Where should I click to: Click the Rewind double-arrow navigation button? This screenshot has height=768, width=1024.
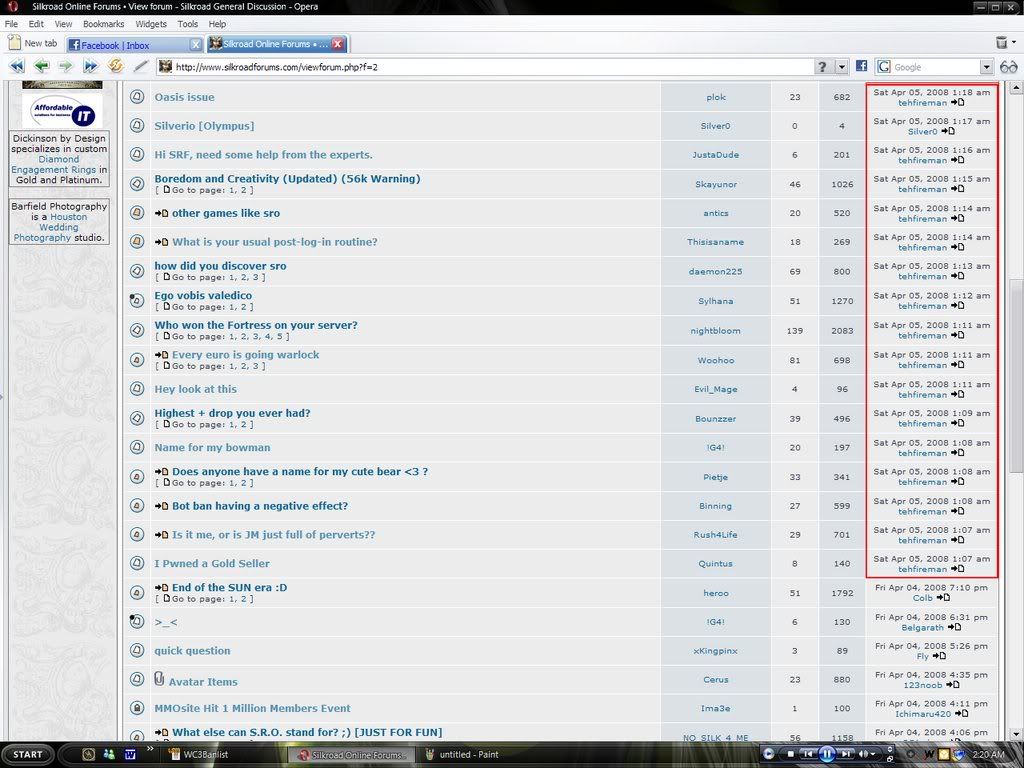[x=16, y=66]
